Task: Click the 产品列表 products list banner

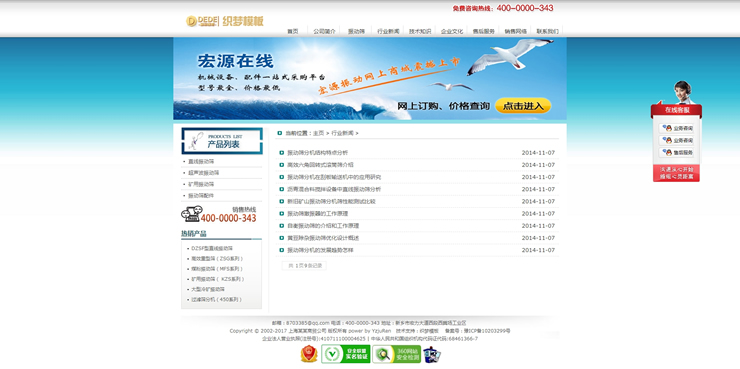Action: tap(222, 141)
